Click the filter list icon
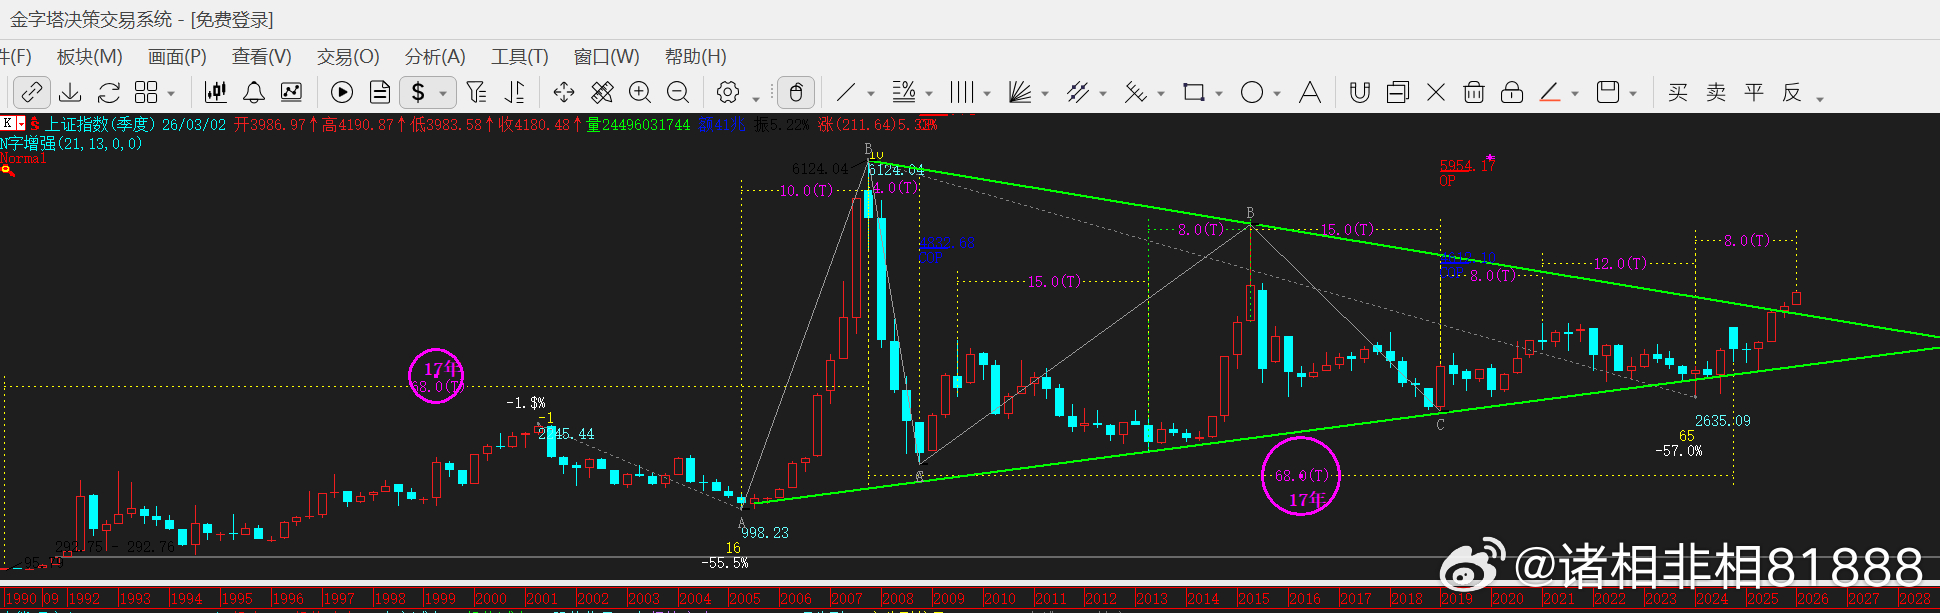This screenshot has width=1940, height=613. tap(477, 92)
